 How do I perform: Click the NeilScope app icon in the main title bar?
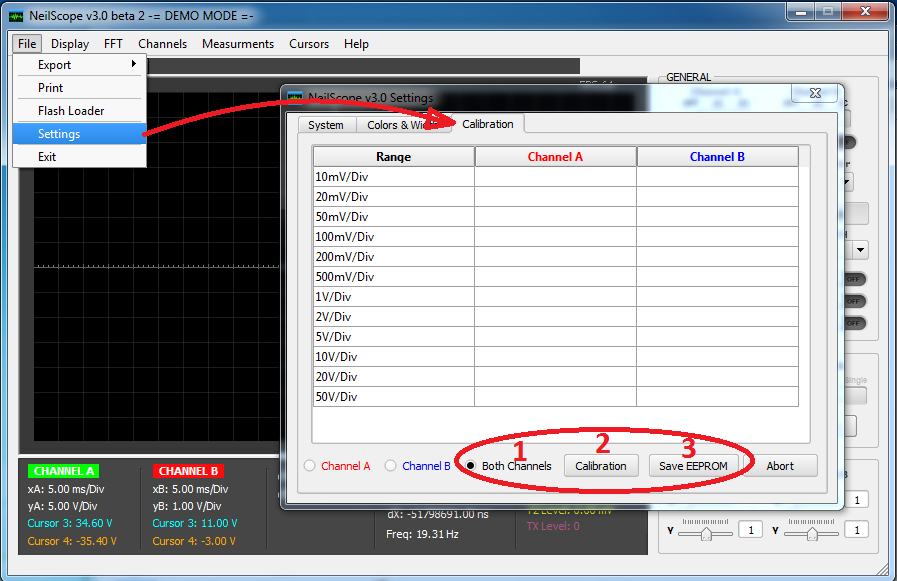16,16
